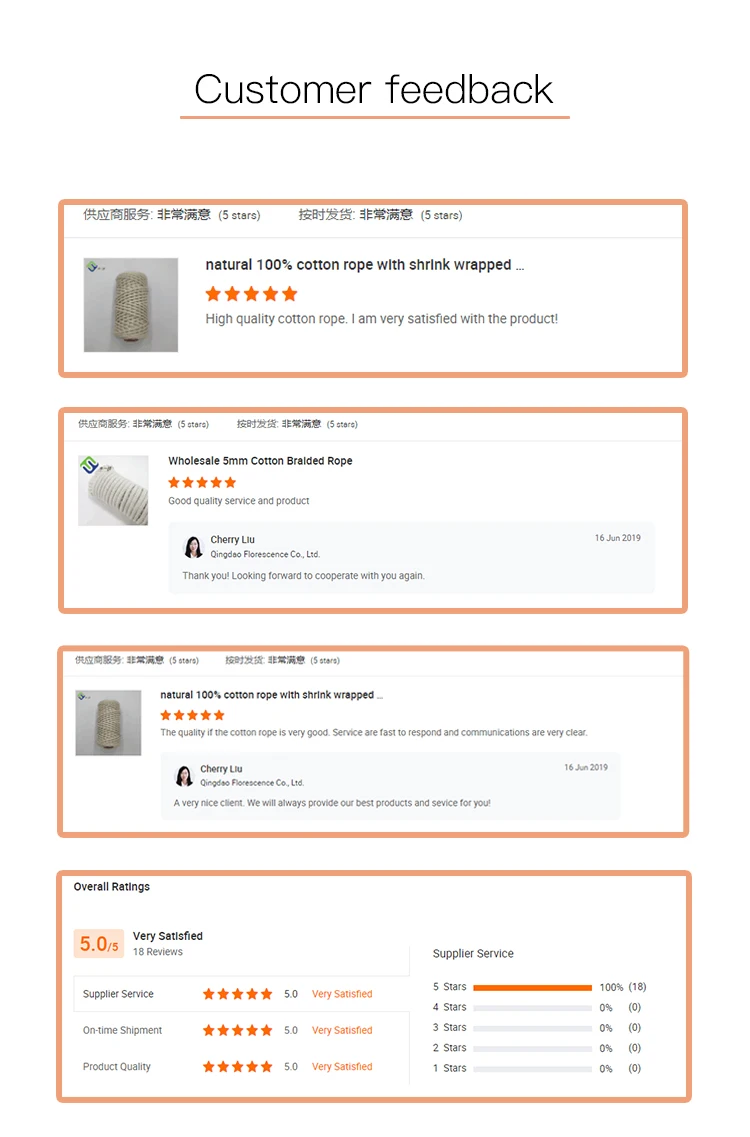Click the 18 Reviews count text
The width and height of the screenshot is (750, 1137).
158,952
